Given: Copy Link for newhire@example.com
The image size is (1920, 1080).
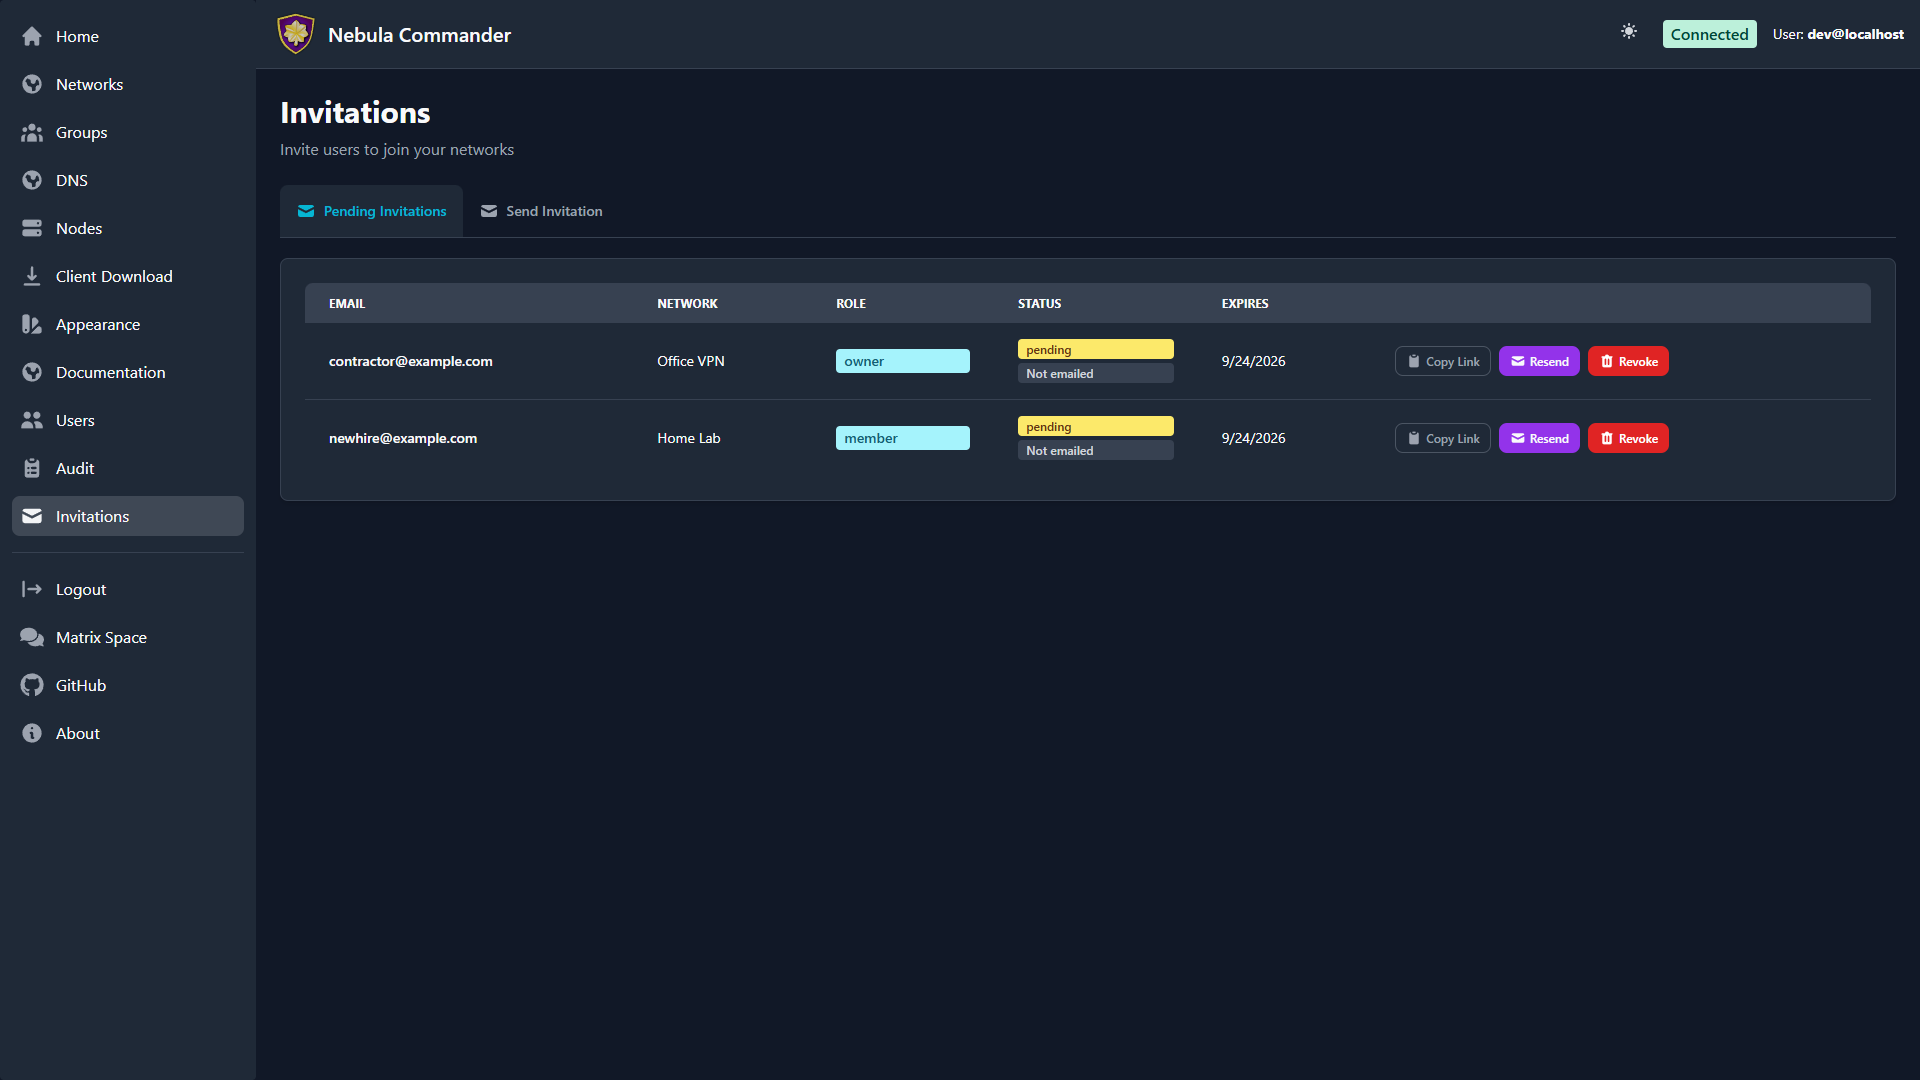Looking at the screenshot, I should coord(1442,438).
